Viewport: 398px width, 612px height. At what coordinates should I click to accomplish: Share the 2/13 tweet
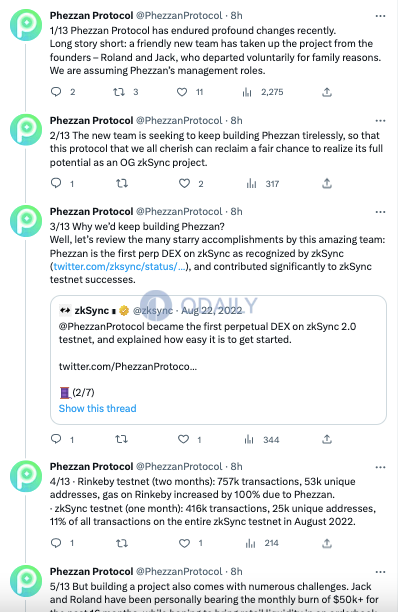pyautogui.click(x=327, y=183)
